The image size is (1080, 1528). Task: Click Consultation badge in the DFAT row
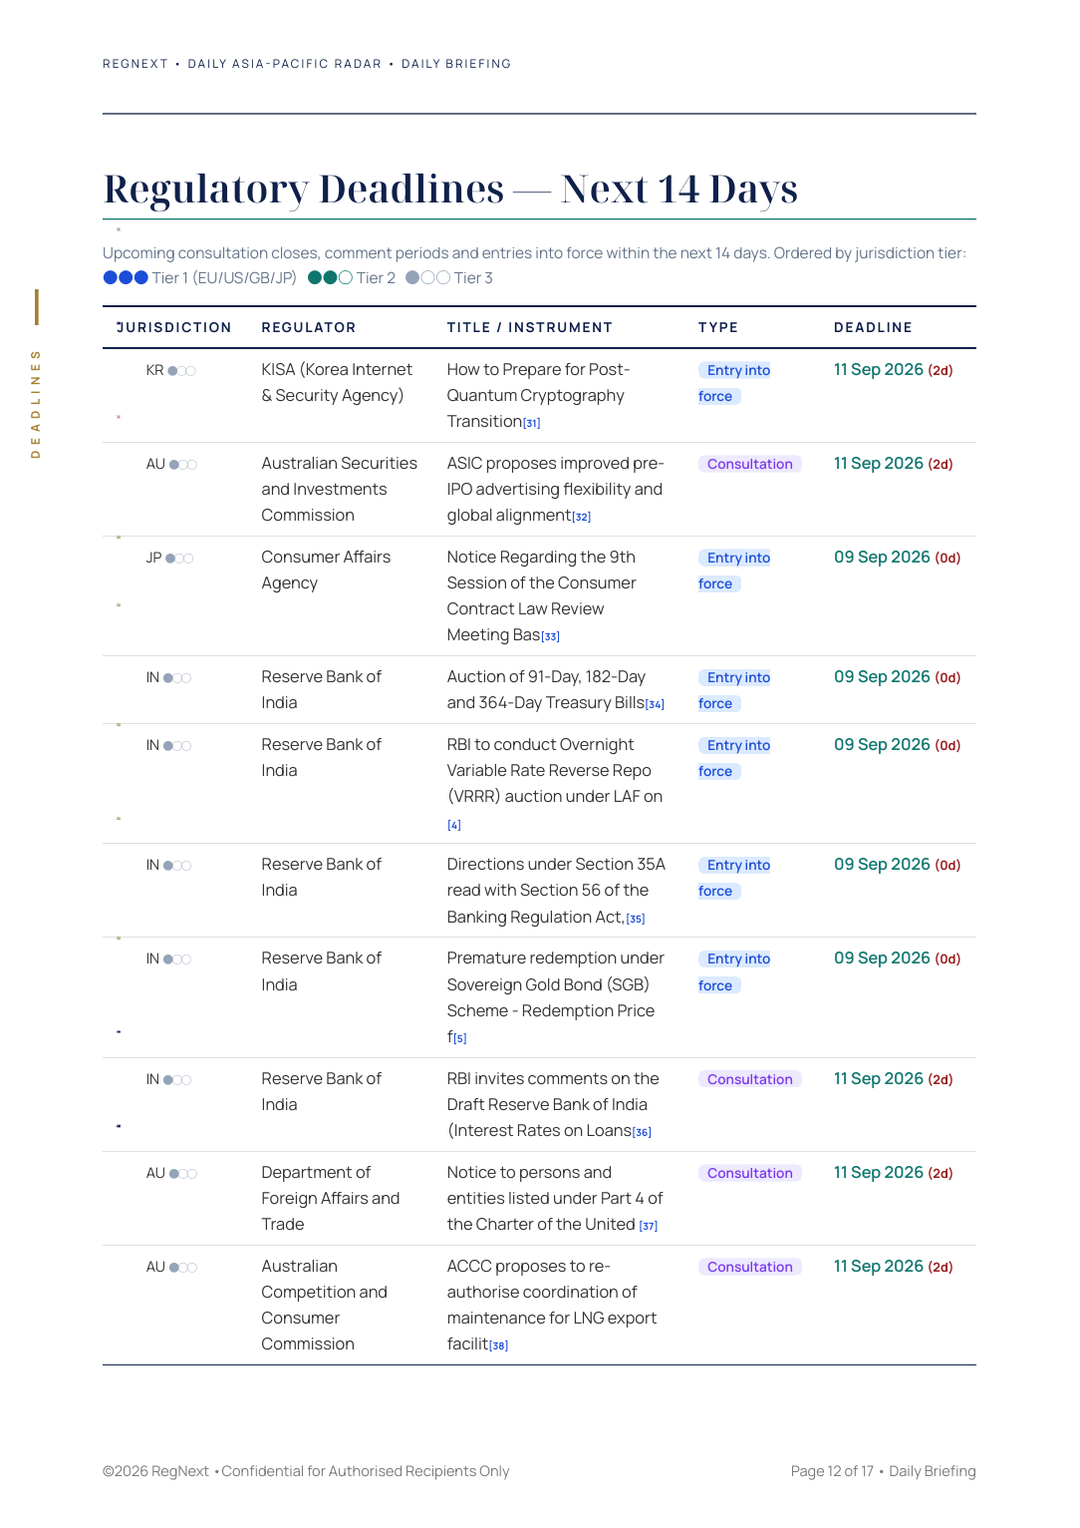(x=750, y=1173)
